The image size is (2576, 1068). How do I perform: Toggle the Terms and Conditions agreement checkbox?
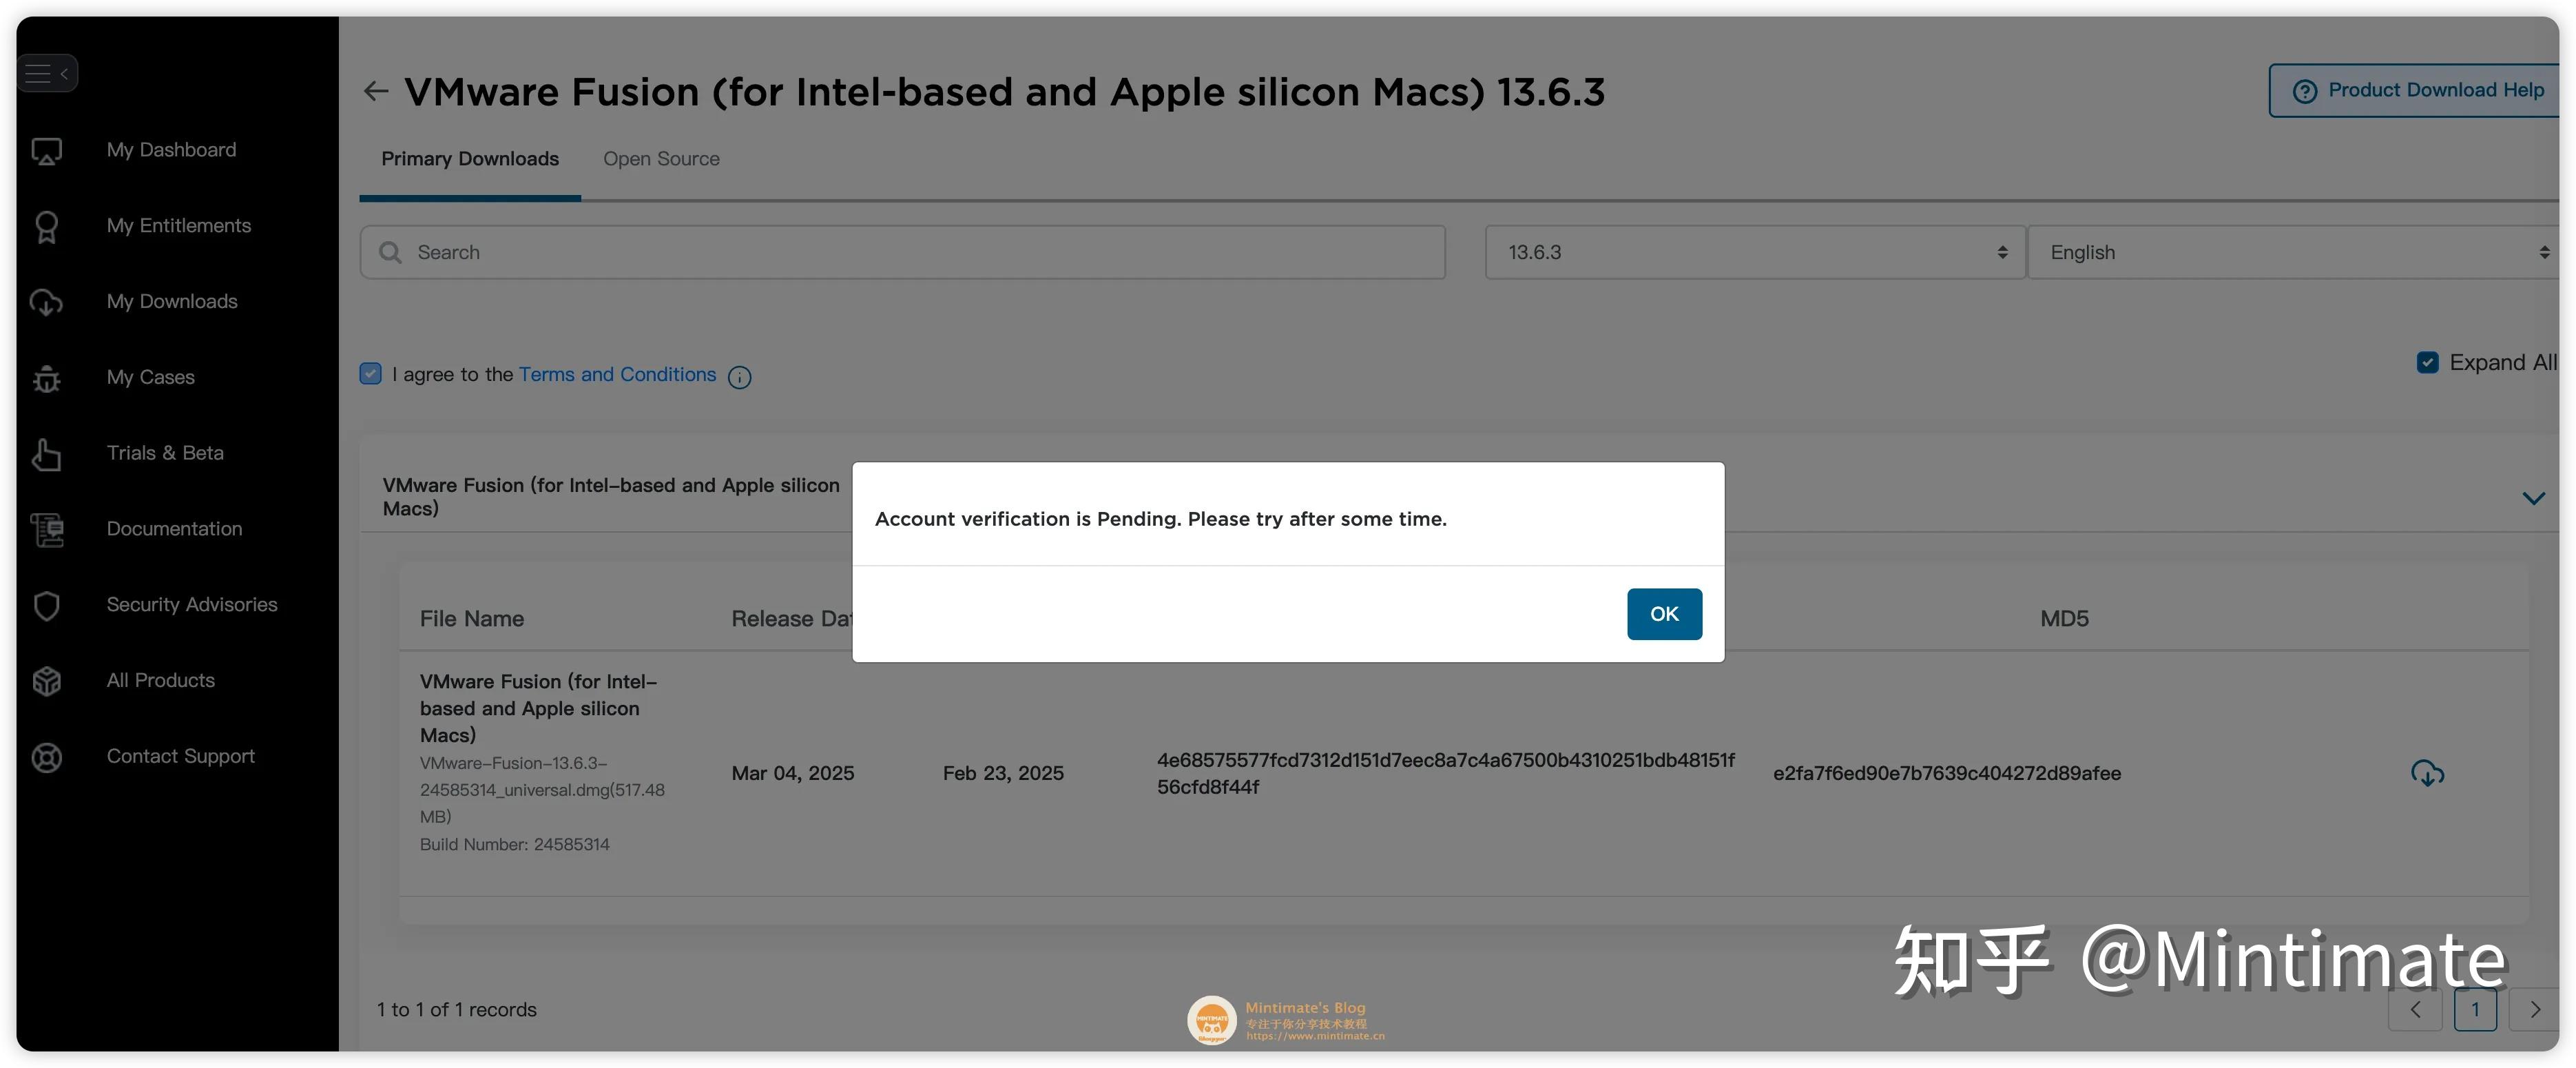(370, 373)
